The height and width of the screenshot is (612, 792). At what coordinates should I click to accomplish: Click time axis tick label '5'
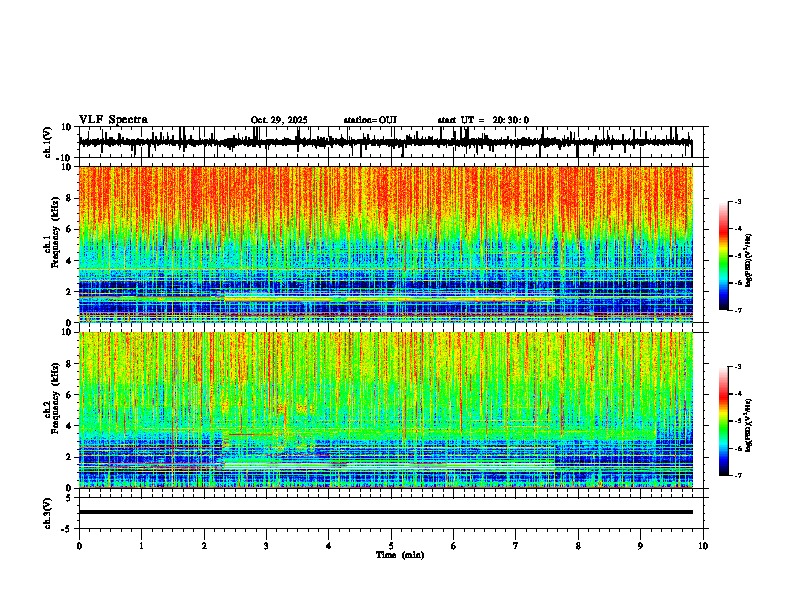point(391,546)
